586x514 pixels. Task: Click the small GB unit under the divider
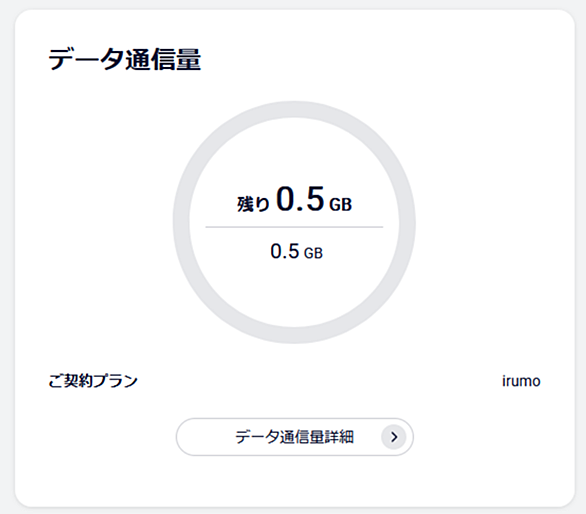(313, 253)
